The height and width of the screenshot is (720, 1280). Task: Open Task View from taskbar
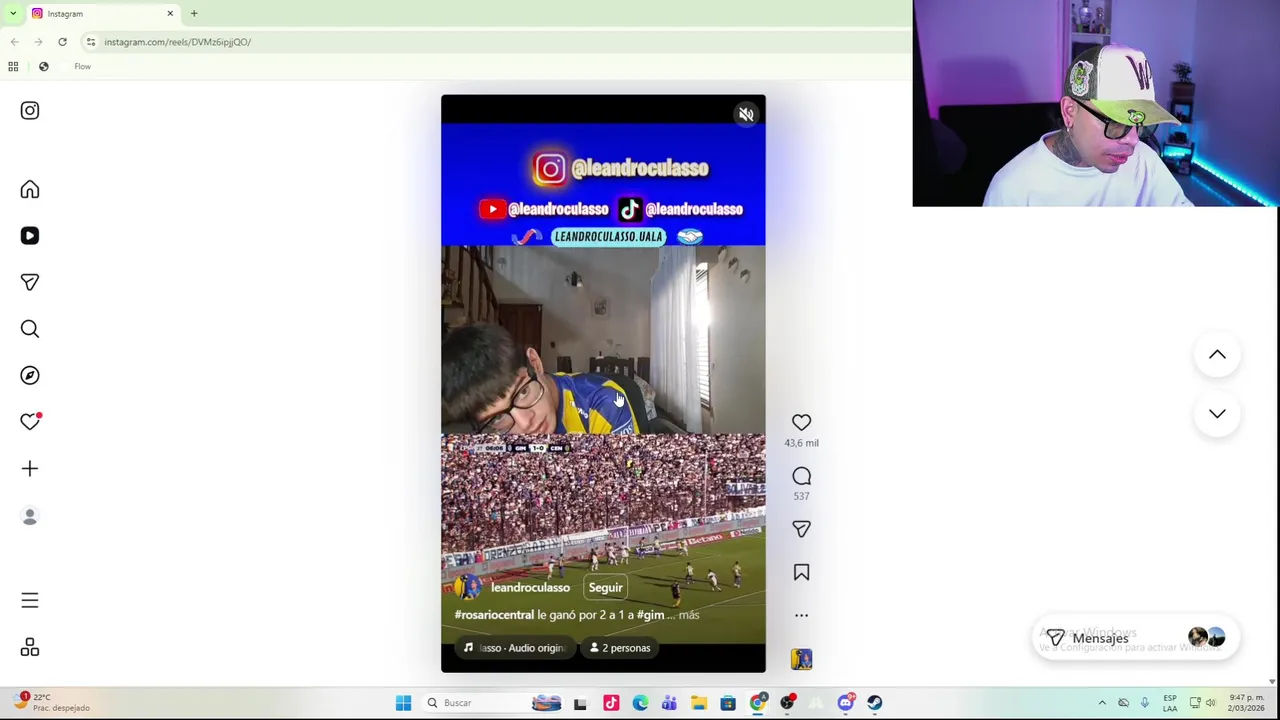tap(580, 703)
